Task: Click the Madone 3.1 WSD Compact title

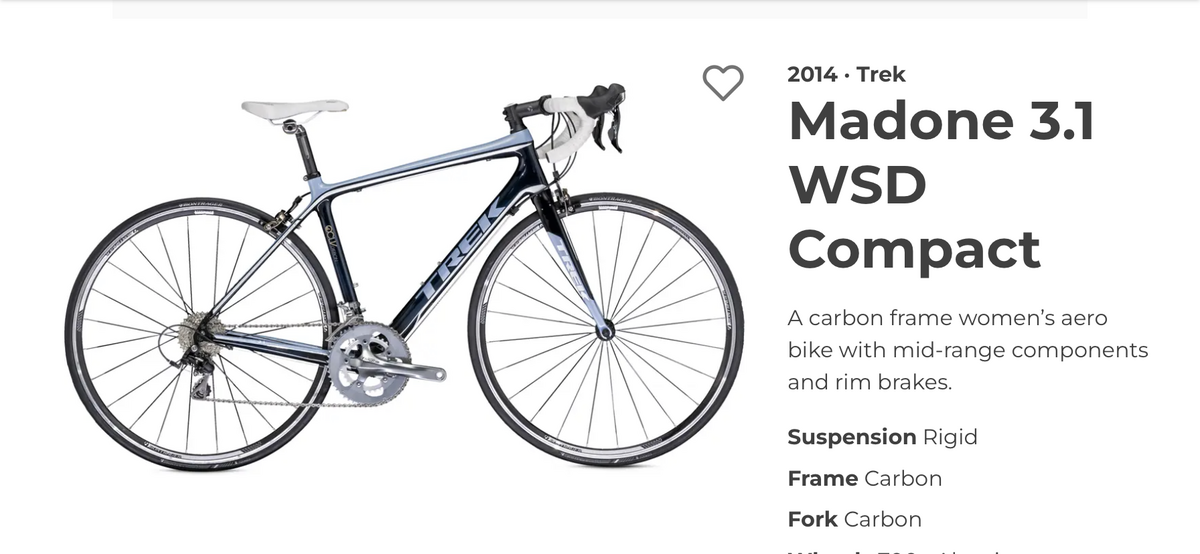Action: [x=941, y=185]
